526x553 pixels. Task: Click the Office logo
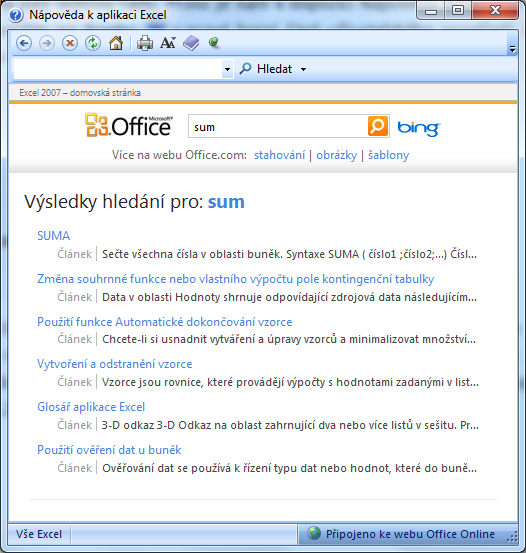[x=129, y=126]
